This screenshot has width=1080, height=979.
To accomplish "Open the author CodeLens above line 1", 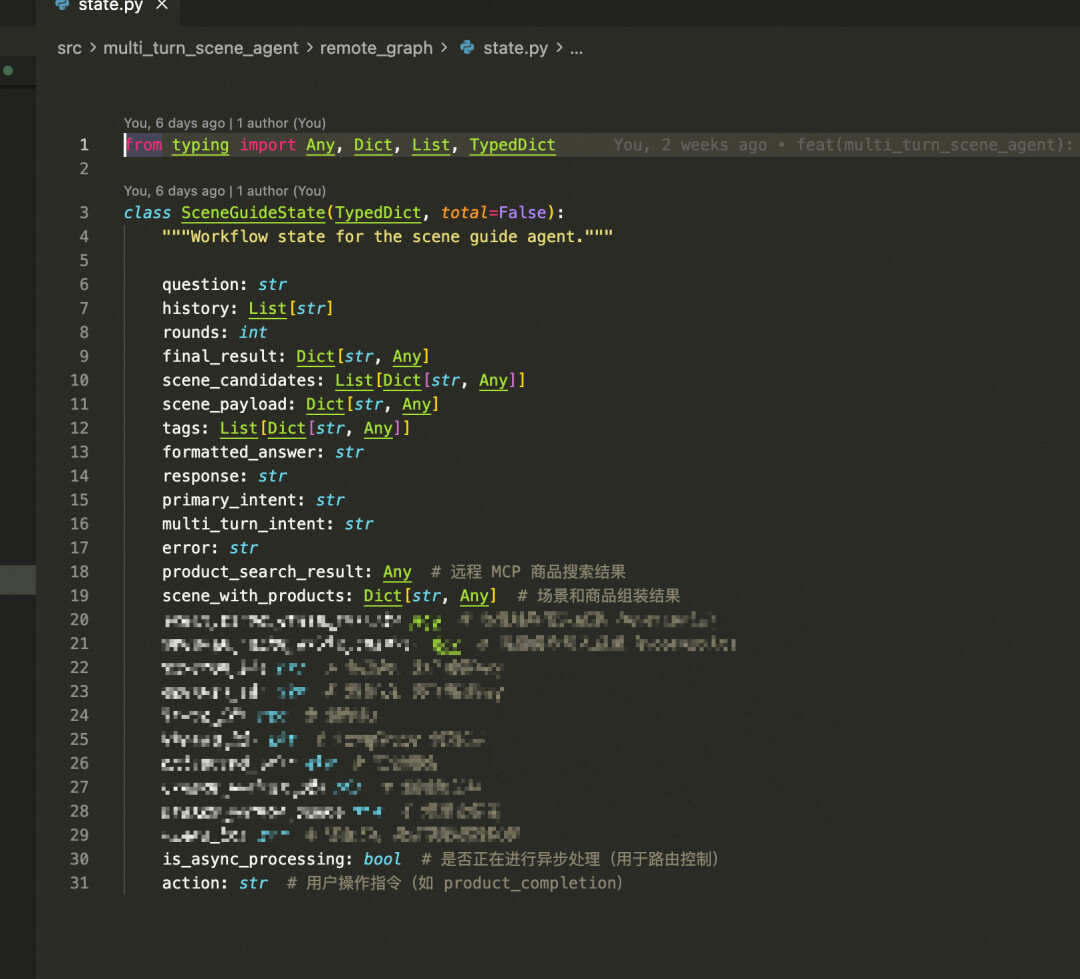I will pyautogui.click(x=224, y=123).
